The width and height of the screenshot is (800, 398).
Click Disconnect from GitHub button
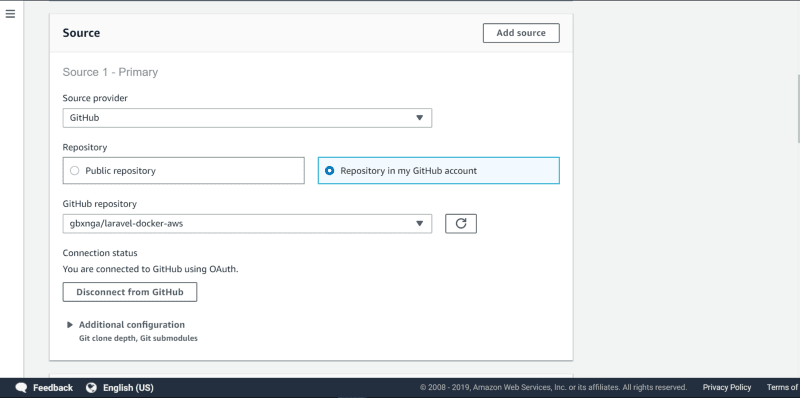130,292
